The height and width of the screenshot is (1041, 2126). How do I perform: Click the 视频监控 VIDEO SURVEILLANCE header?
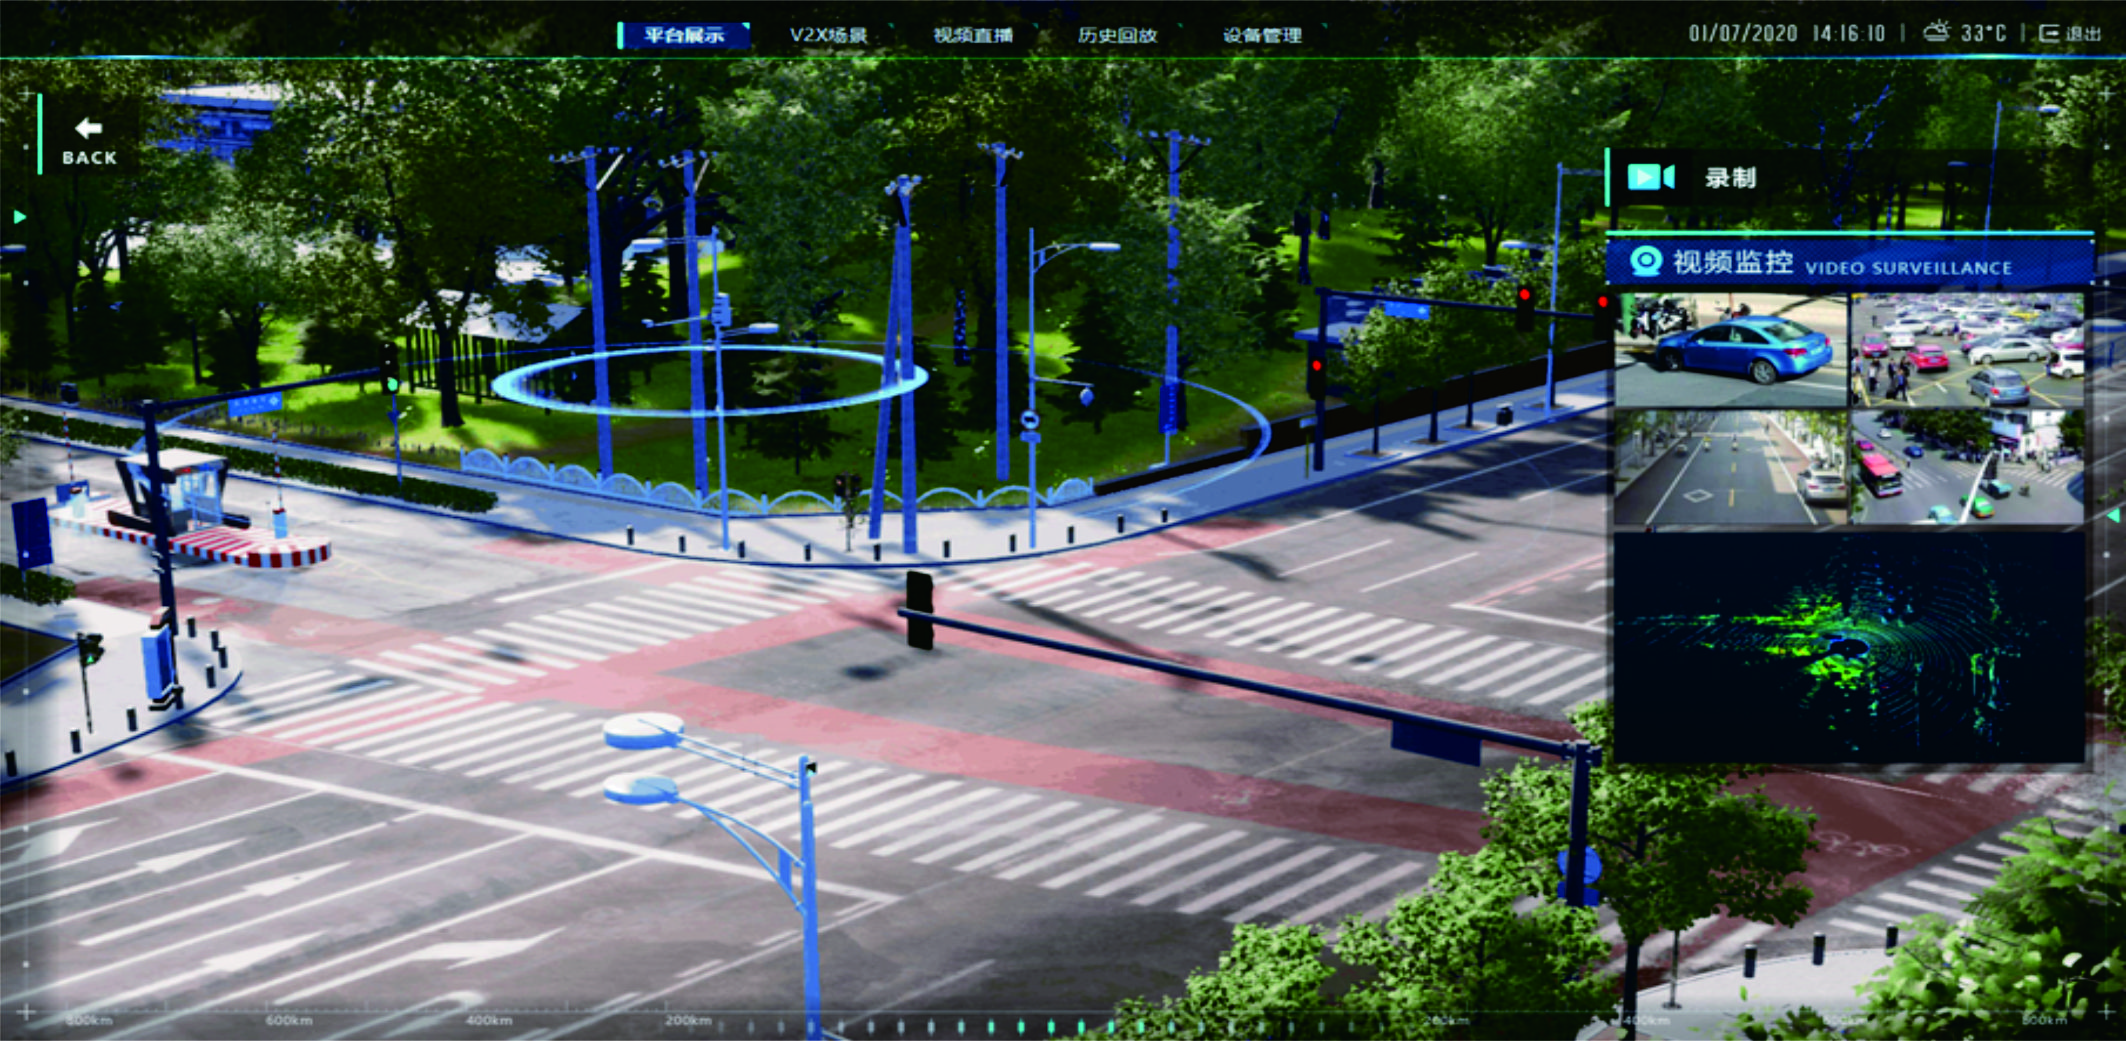(x=1849, y=262)
